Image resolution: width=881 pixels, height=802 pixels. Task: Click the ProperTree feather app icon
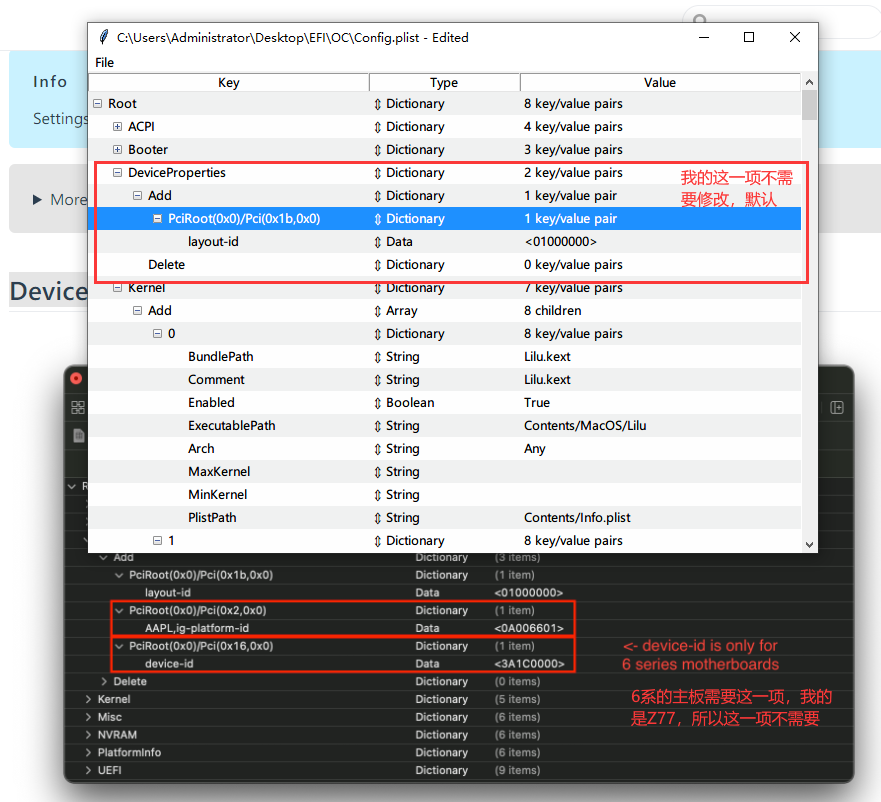coord(103,37)
